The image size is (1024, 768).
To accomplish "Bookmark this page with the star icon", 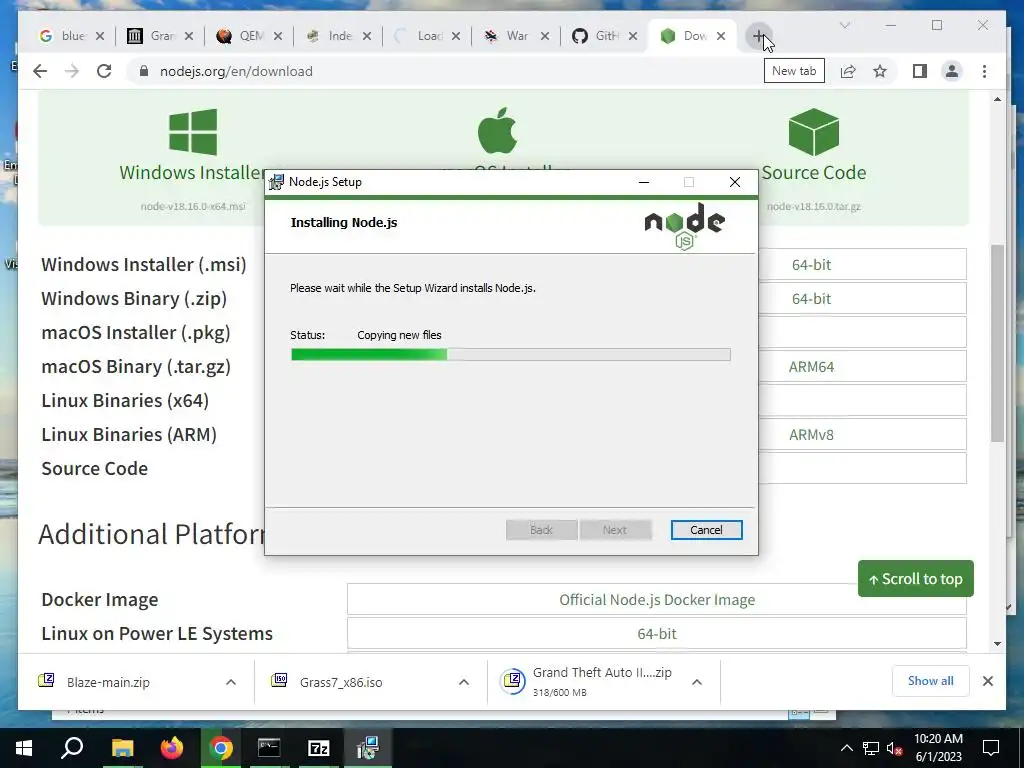I will pos(880,71).
